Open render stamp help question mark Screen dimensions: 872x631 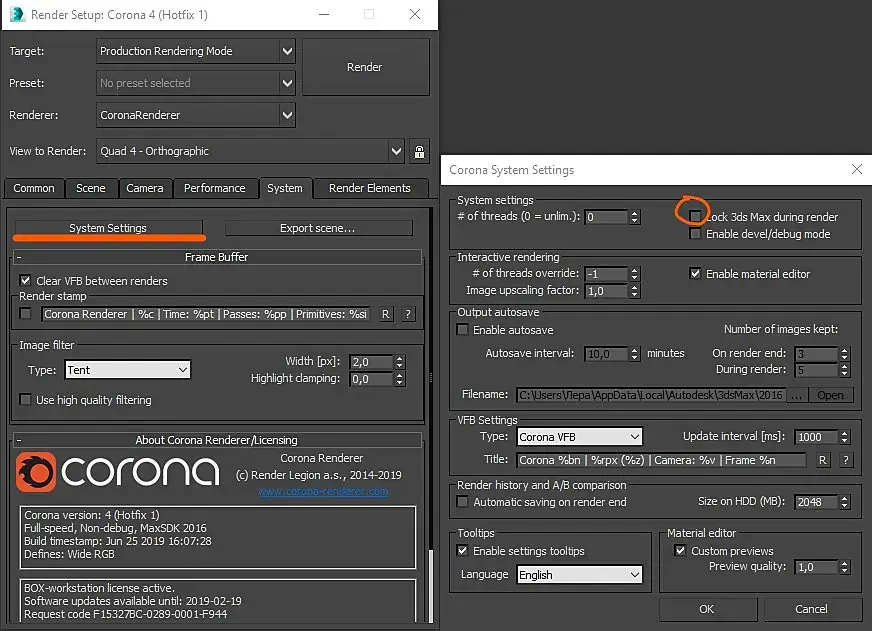coord(408,314)
